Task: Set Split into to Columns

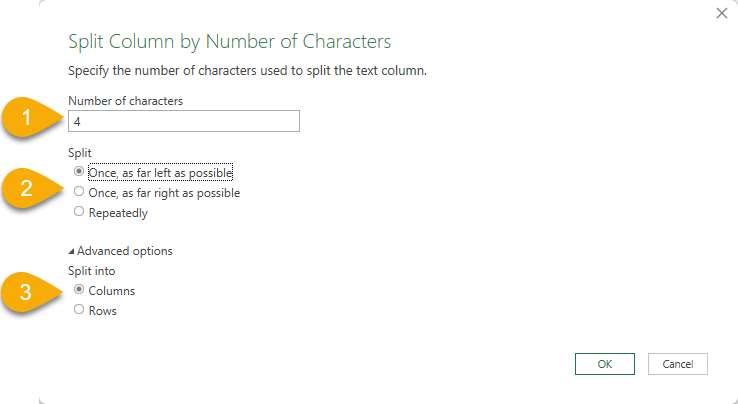Action: 79,291
